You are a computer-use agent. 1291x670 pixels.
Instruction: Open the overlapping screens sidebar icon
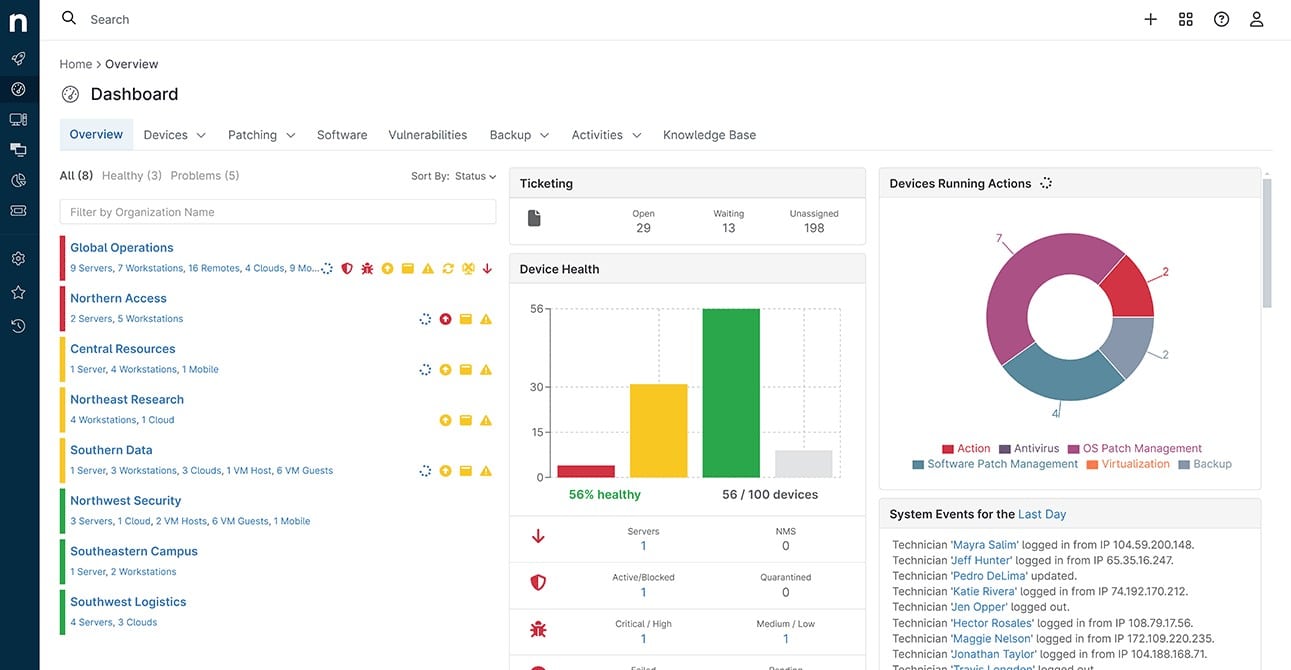tap(18, 149)
